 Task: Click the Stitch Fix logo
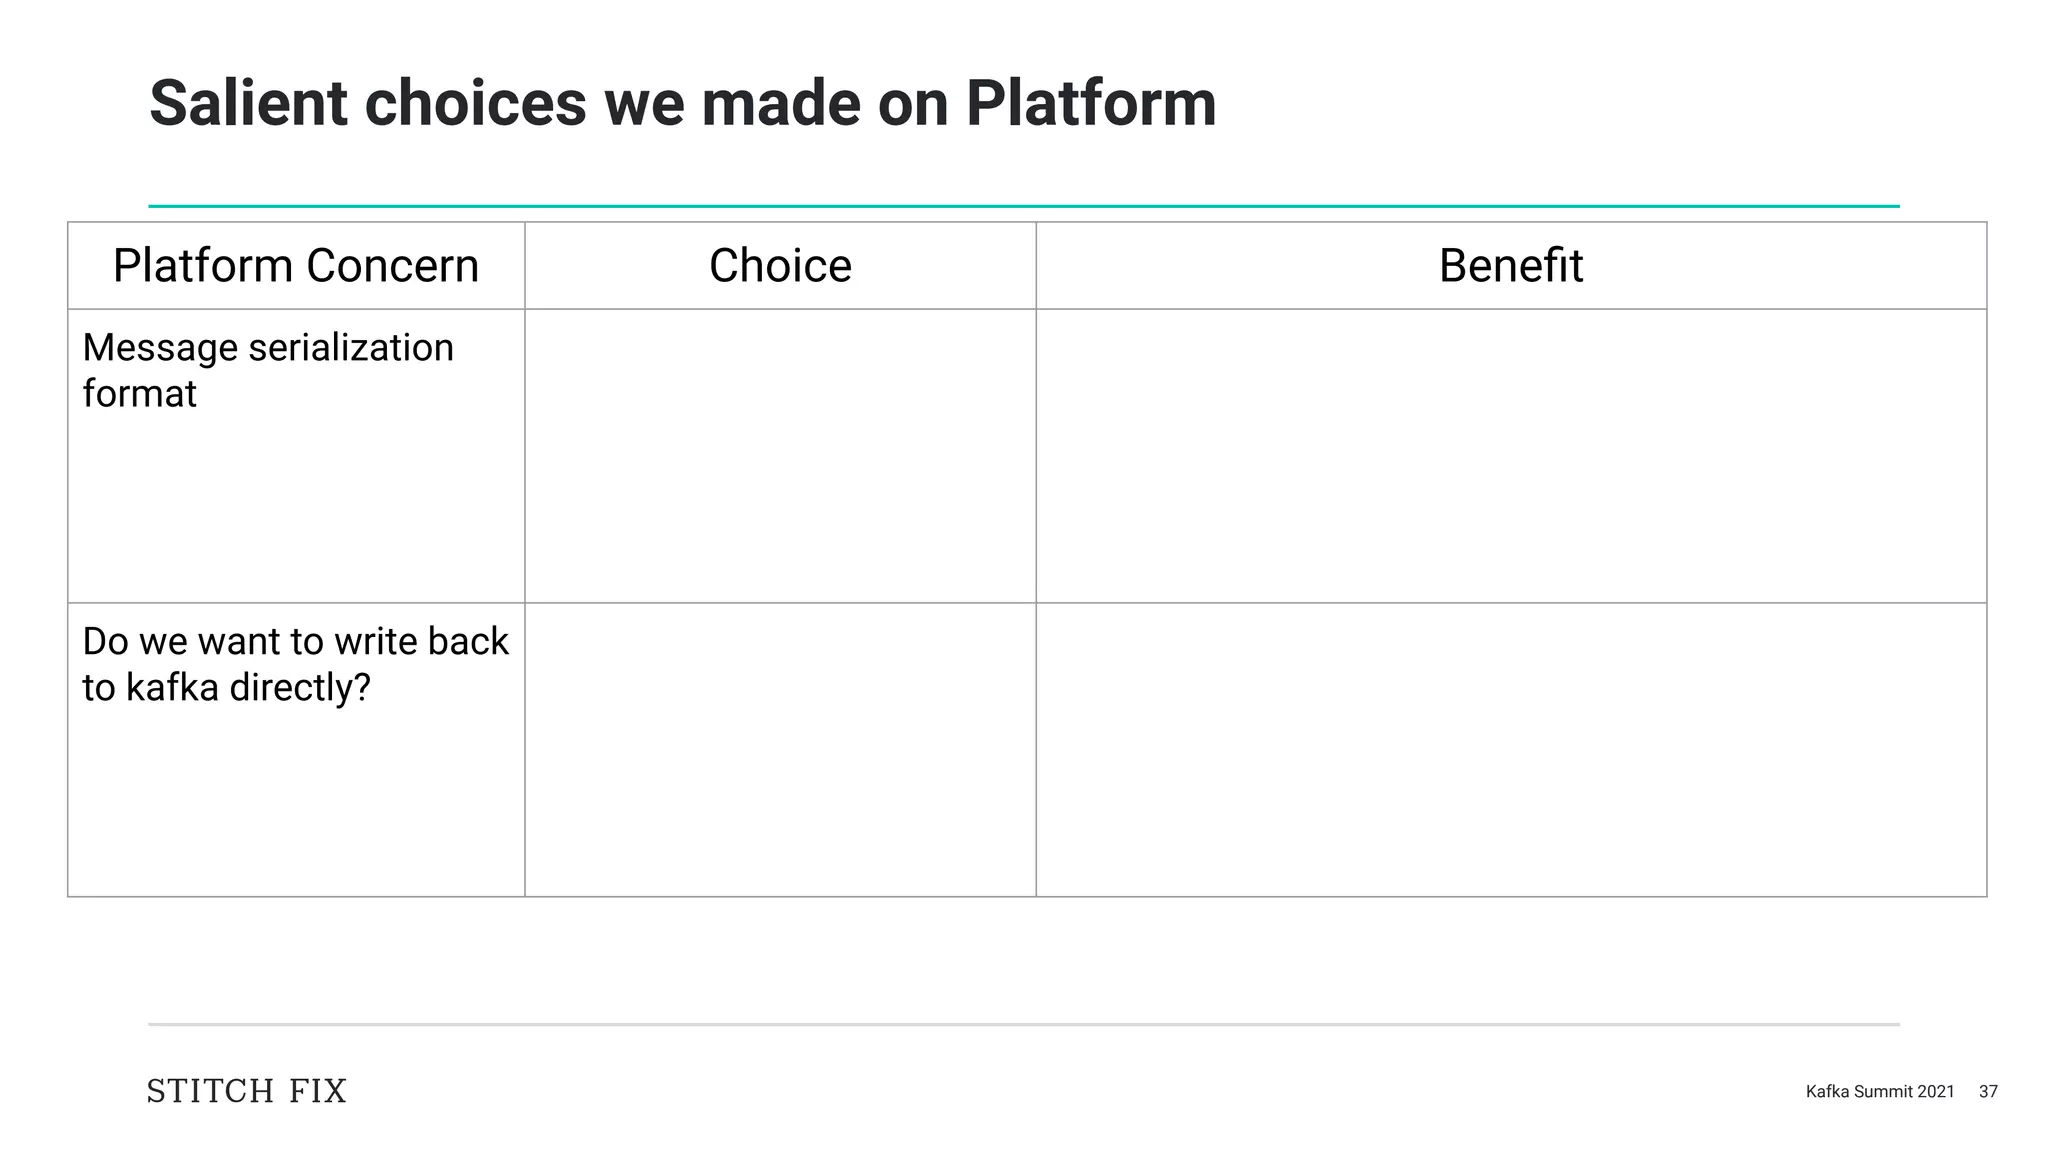coord(246,1091)
